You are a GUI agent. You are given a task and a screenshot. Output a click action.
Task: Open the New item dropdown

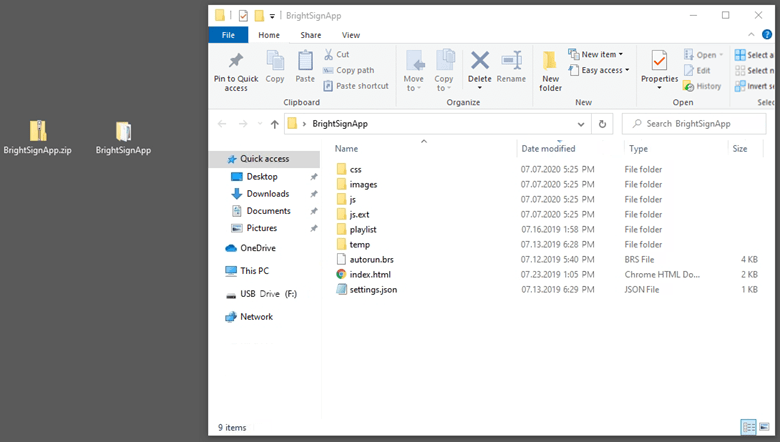pos(595,54)
